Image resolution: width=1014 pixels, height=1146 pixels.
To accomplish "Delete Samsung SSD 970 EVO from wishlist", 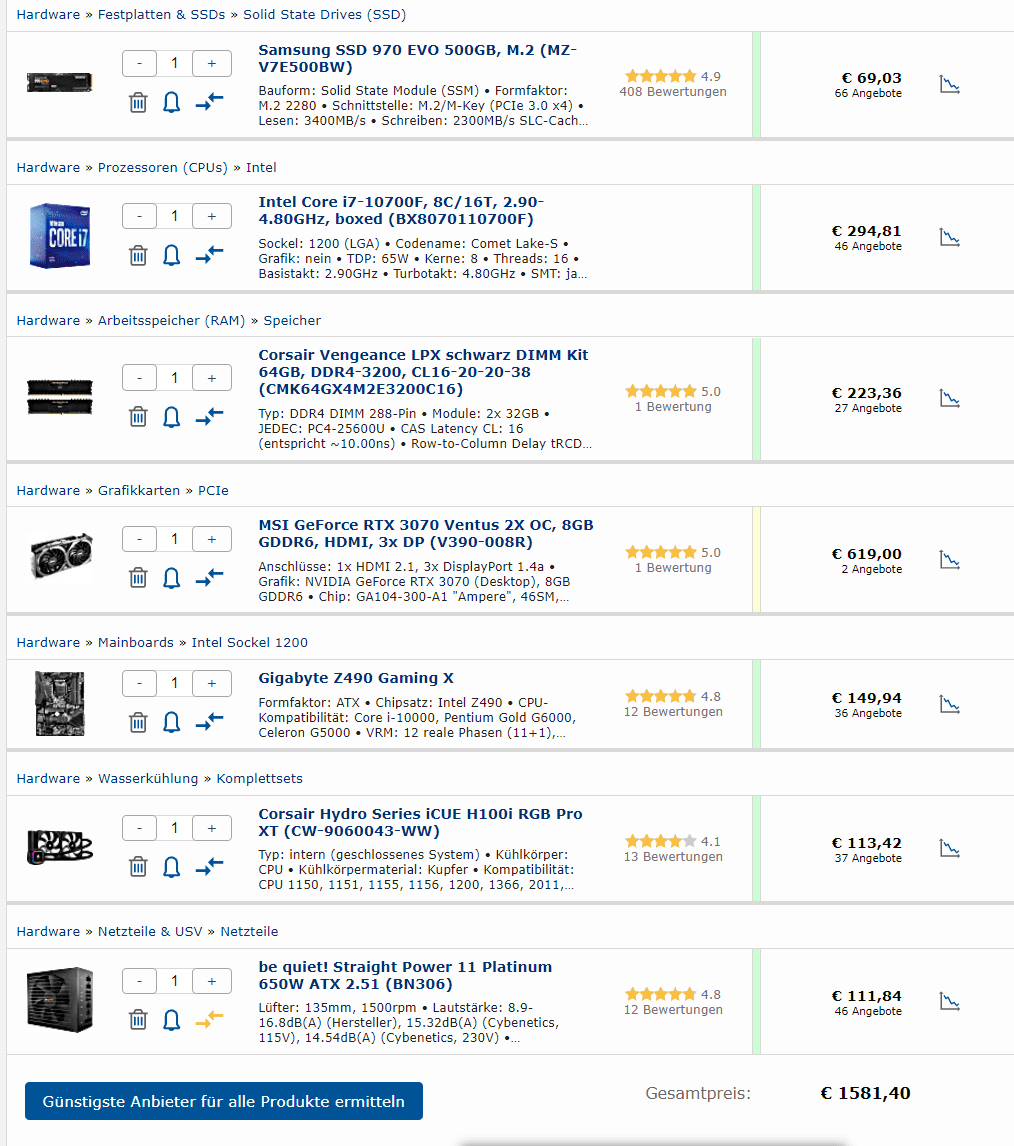I will 138,102.
